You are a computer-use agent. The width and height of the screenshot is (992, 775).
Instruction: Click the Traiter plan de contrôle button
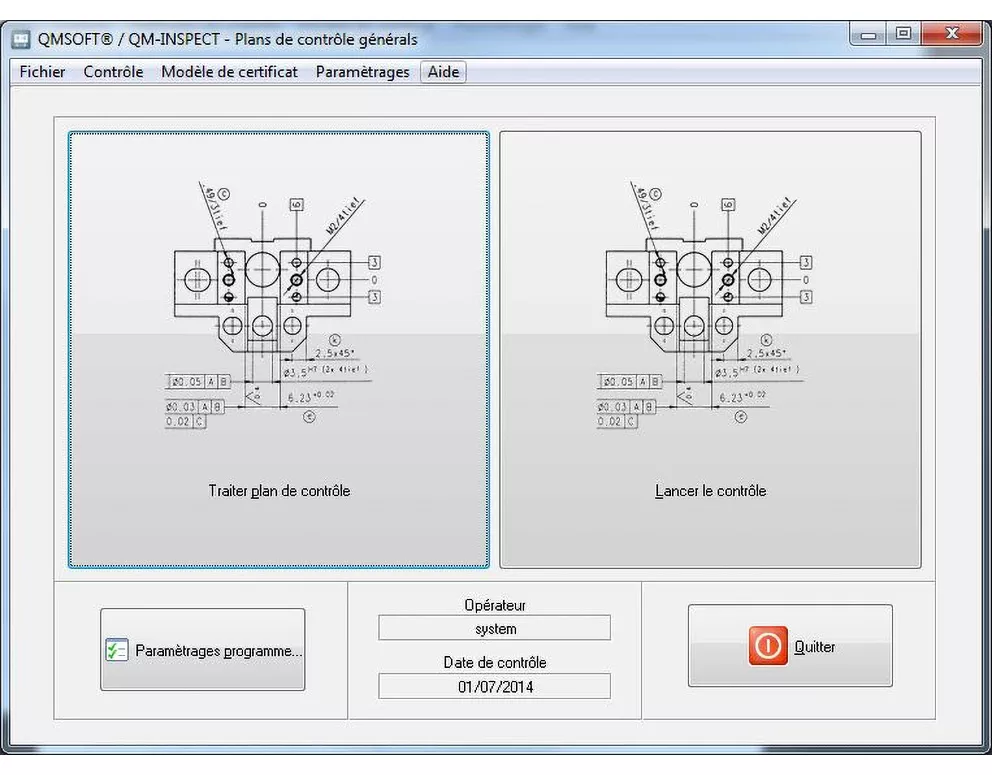click(278, 350)
